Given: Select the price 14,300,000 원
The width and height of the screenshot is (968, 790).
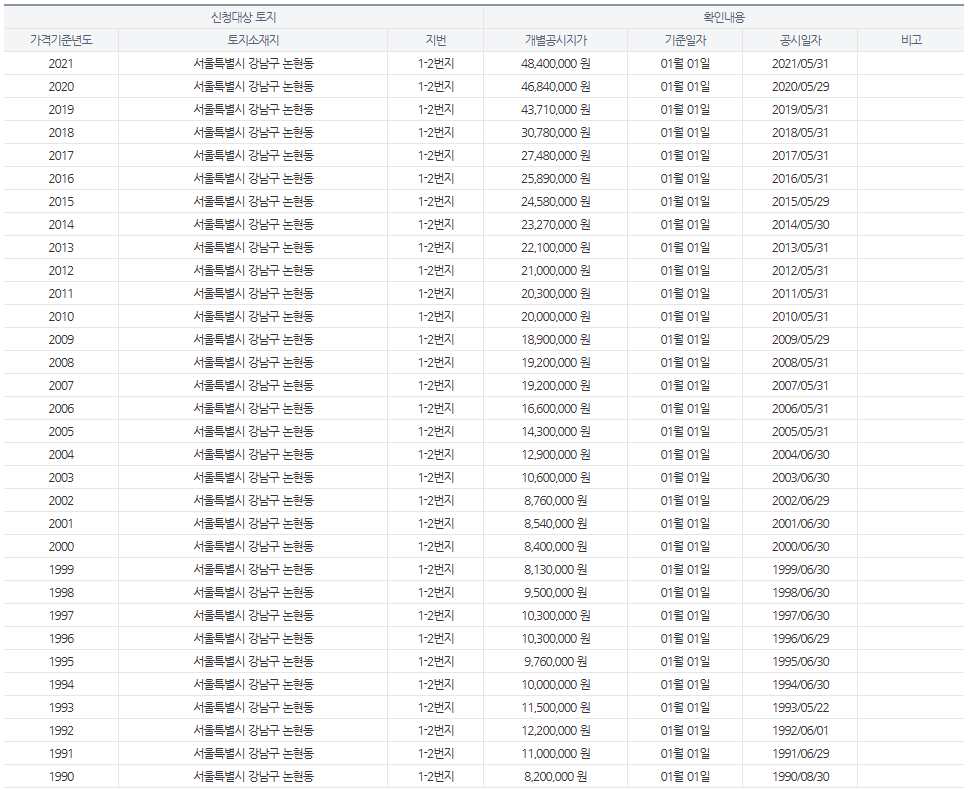Looking at the screenshot, I should [x=556, y=431].
